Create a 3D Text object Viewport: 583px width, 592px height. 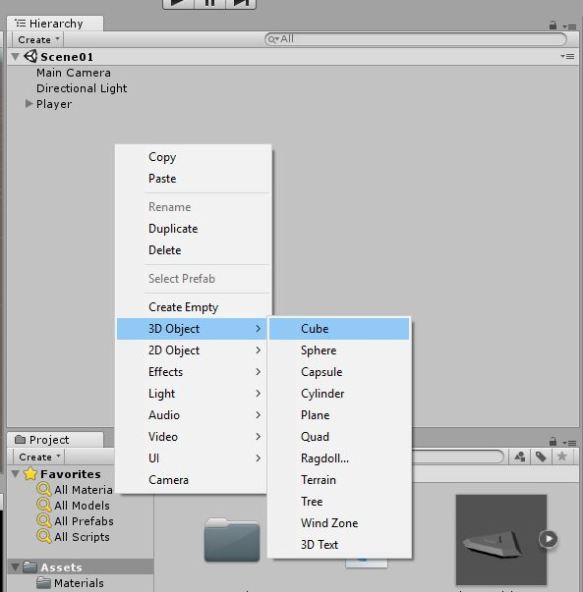pyautogui.click(x=339, y=545)
